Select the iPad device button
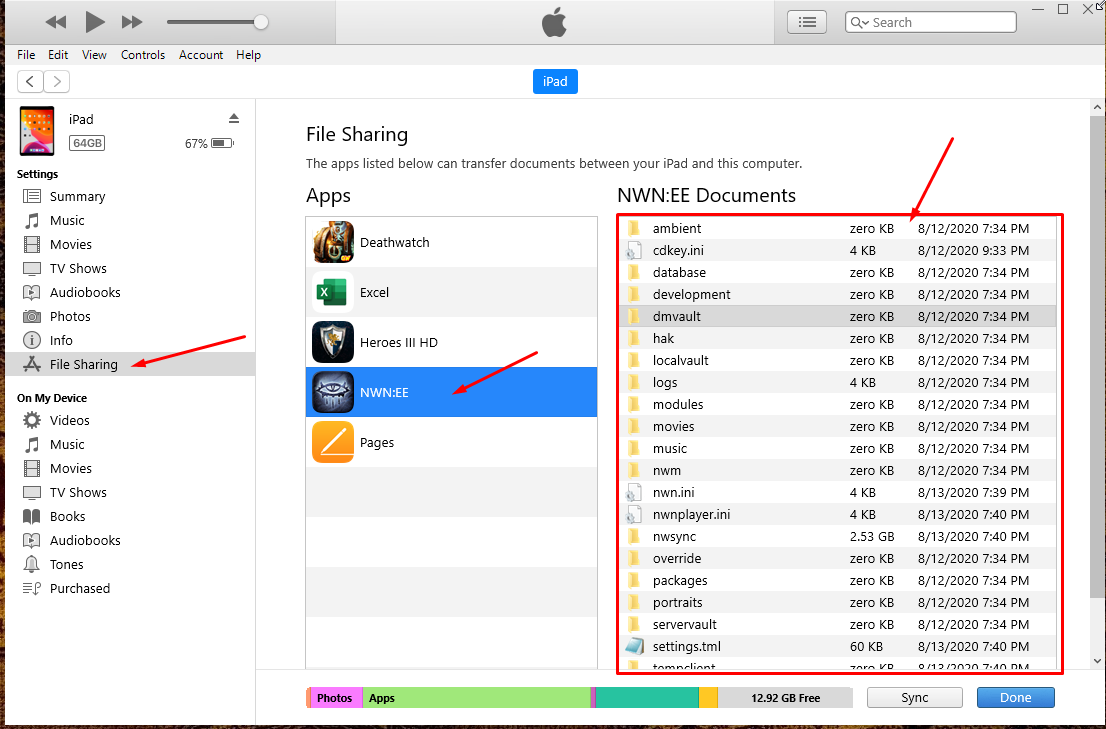This screenshot has height=729, width=1106. (555, 82)
